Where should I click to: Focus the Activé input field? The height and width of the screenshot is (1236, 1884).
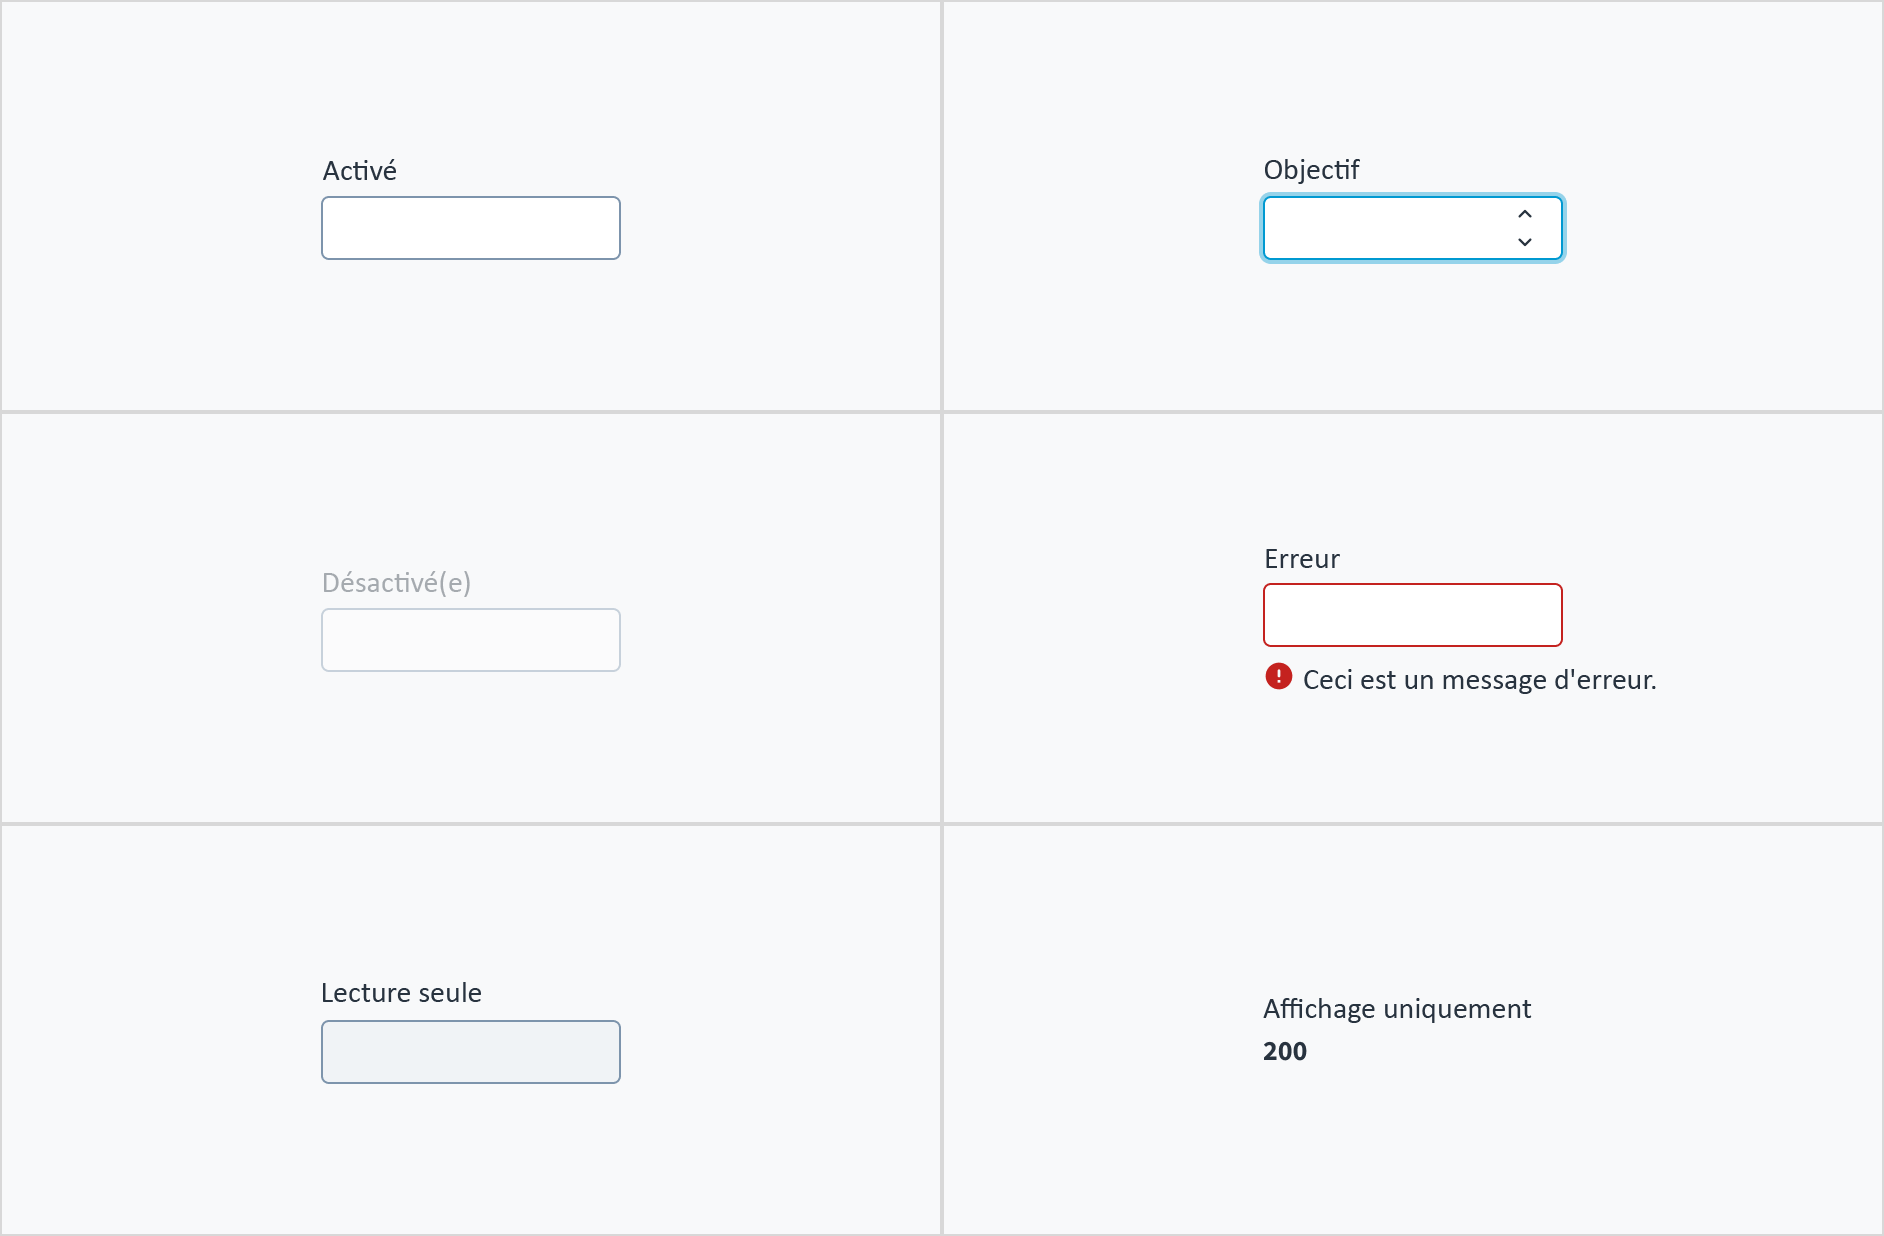(471, 228)
